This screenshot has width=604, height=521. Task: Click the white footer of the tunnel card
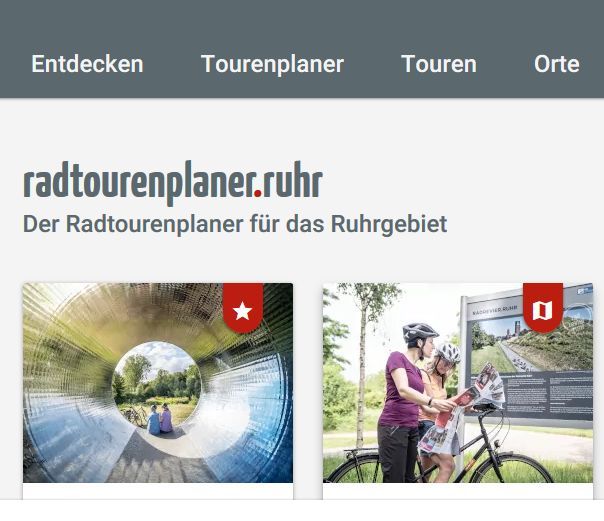coord(158,491)
